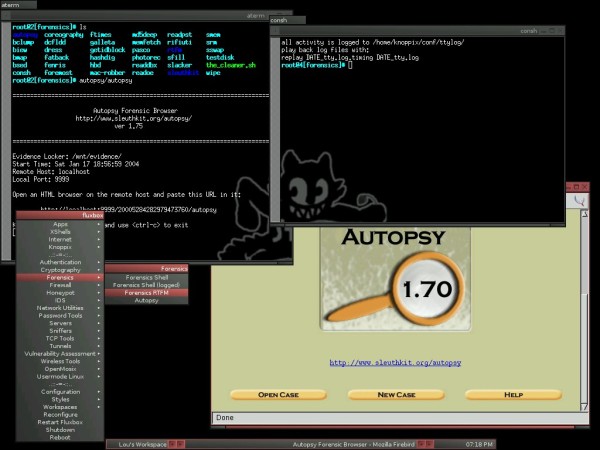600x450 pixels.
Task: Click the workspace previous arrow in toolbar
Action: pyautogui.click(x=173, y=444)
